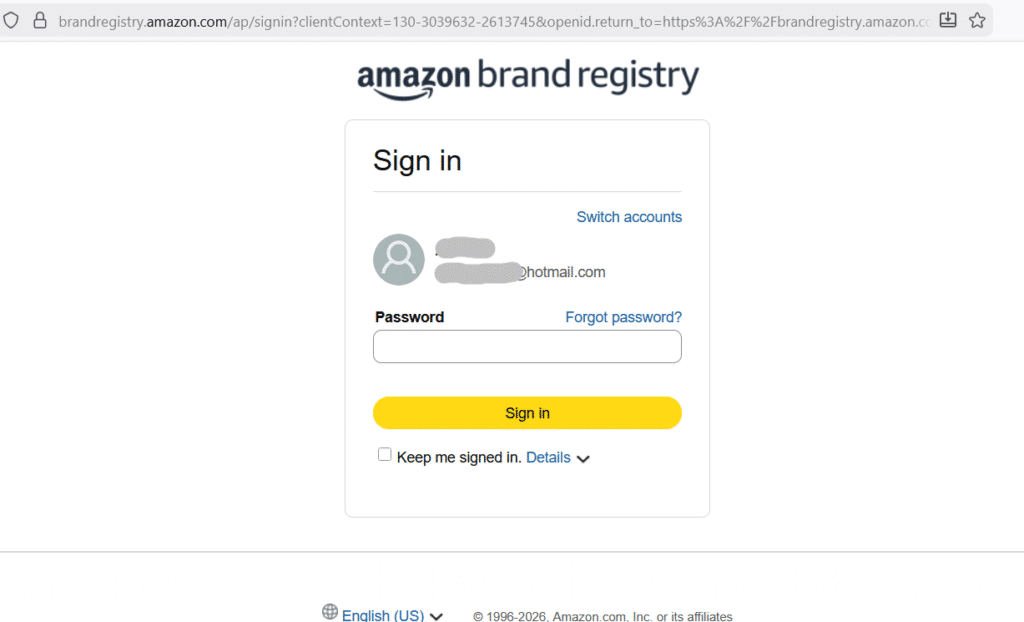Open the English (US) language dropdown
The height and width of the screenshot is (622, 1024).
pos(383,615)
